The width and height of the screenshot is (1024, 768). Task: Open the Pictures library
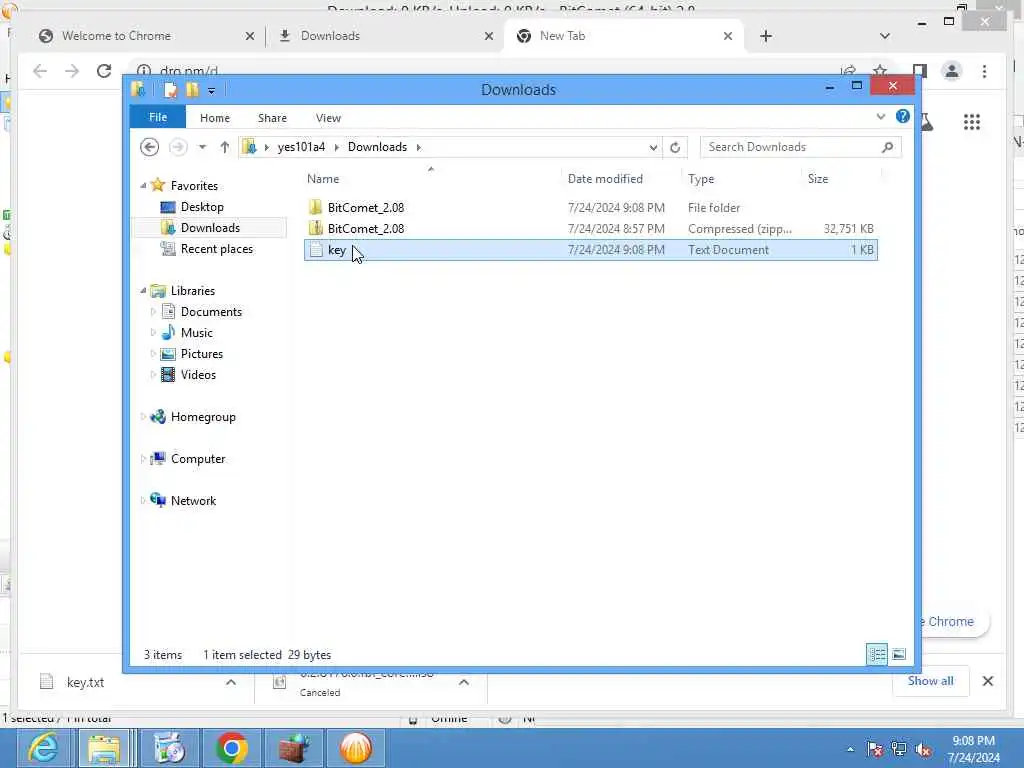(x=201, y=353)
